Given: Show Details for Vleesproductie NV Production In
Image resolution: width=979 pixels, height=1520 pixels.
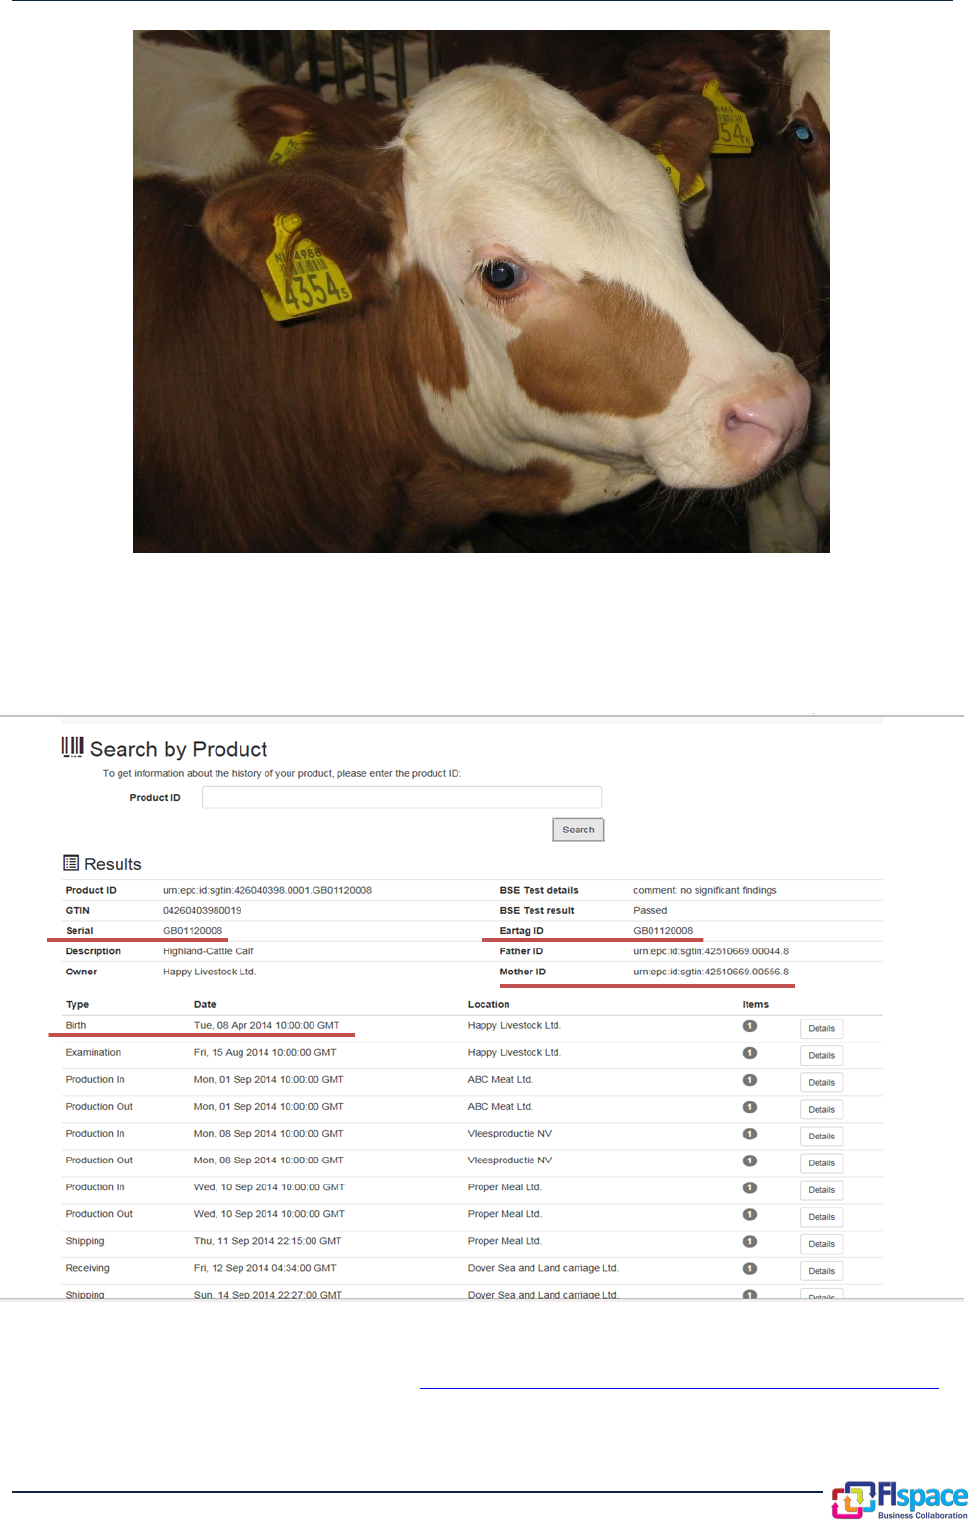Looking at the screenshot, I should [821, 1136].
